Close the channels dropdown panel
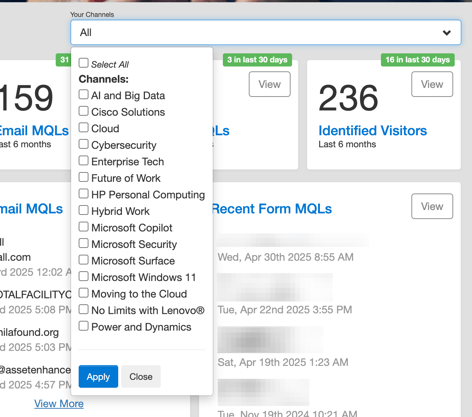 [x=141, y=377]
